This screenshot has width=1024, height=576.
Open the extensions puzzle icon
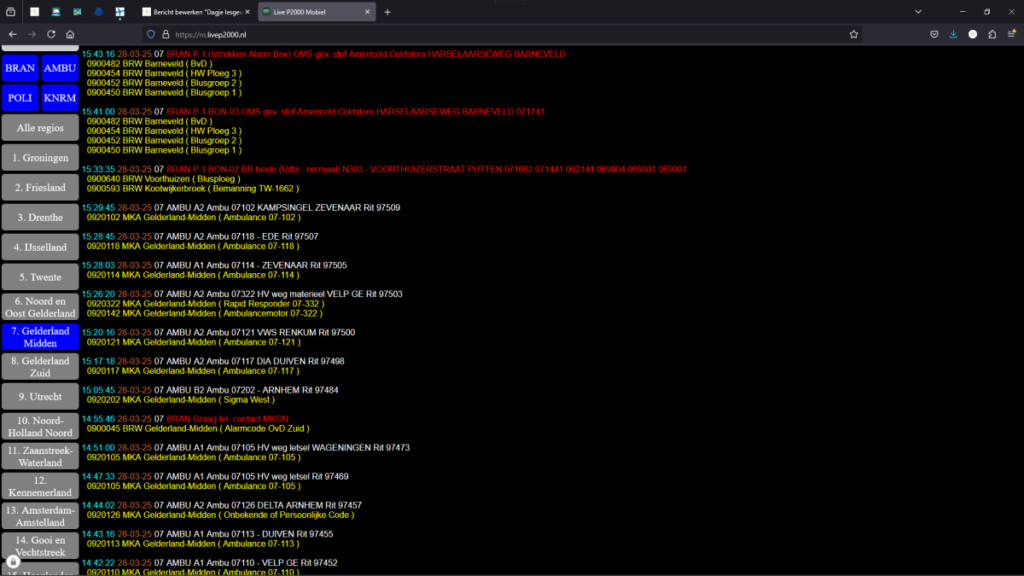click(991, 33)
